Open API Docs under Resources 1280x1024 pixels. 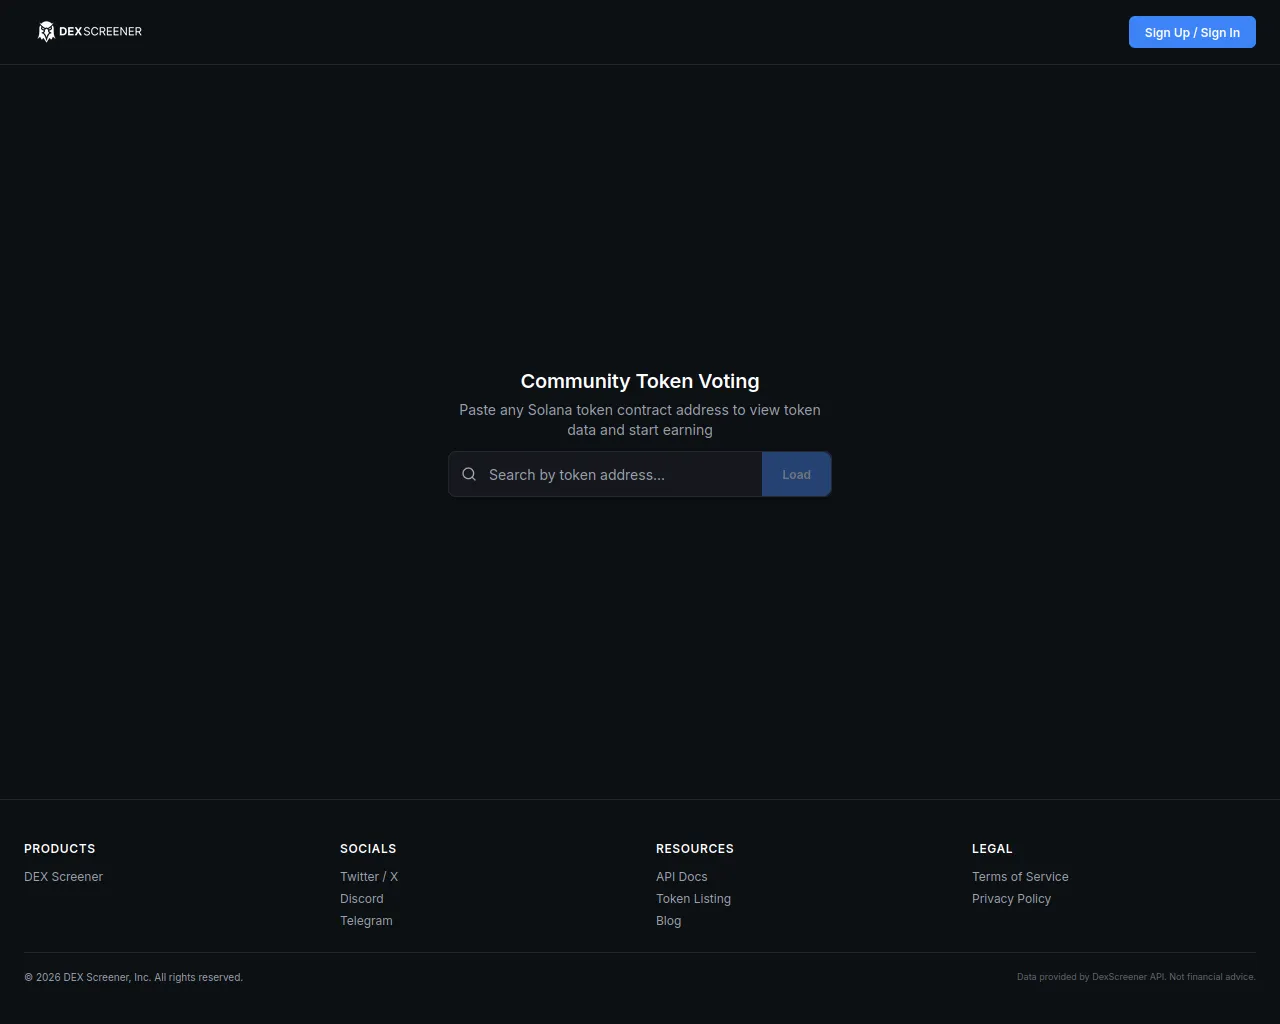681,877
